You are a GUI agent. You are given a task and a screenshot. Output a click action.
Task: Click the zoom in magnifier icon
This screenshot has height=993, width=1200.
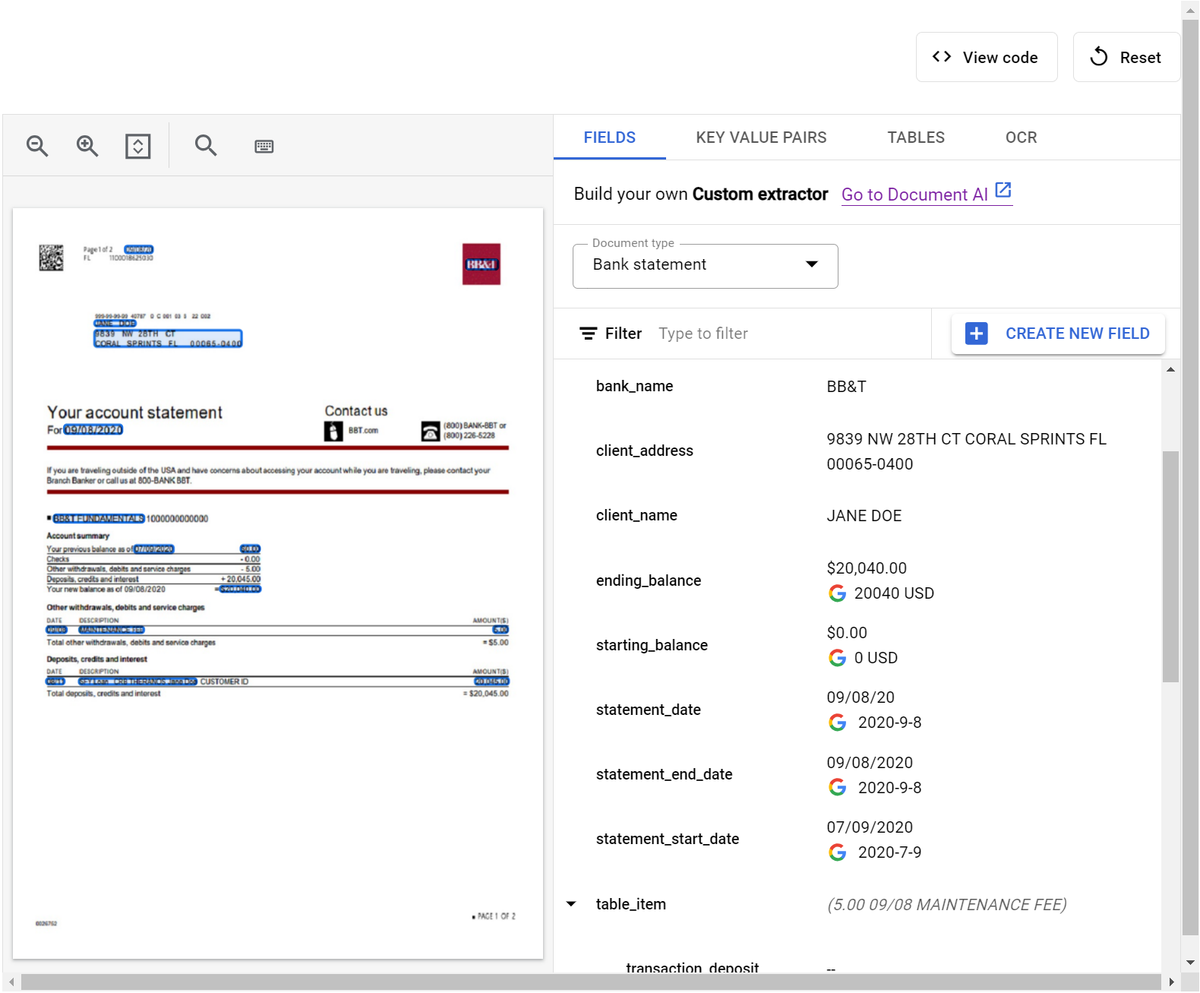[x=88, y=146]
